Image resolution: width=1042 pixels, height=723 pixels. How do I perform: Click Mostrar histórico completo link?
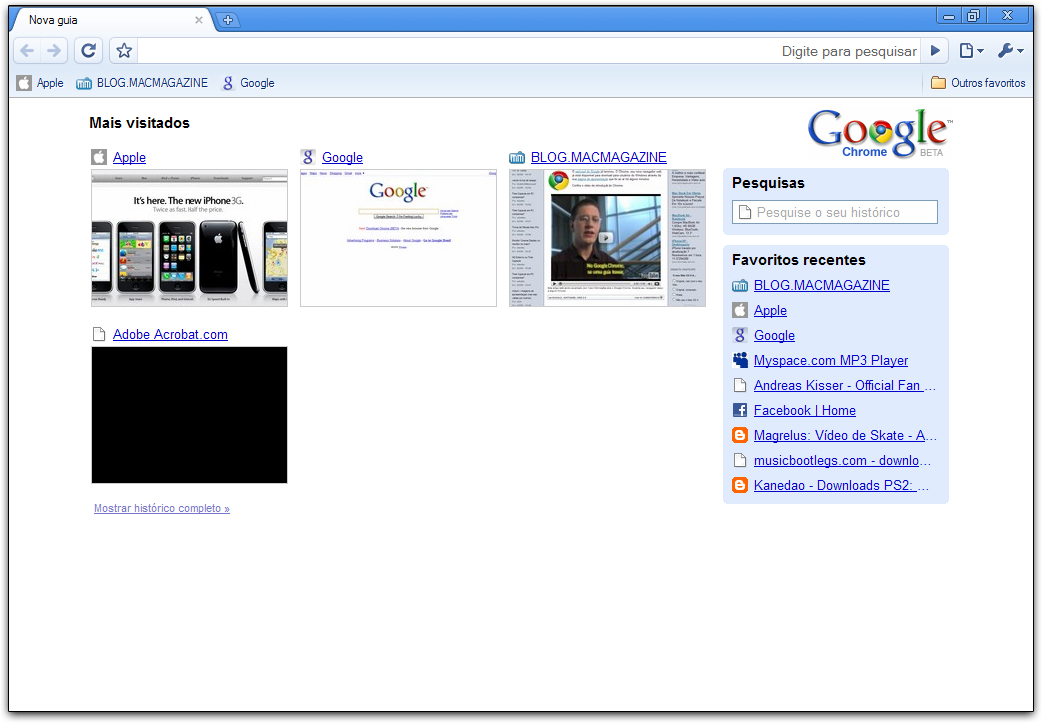click(x=161, y=508)
